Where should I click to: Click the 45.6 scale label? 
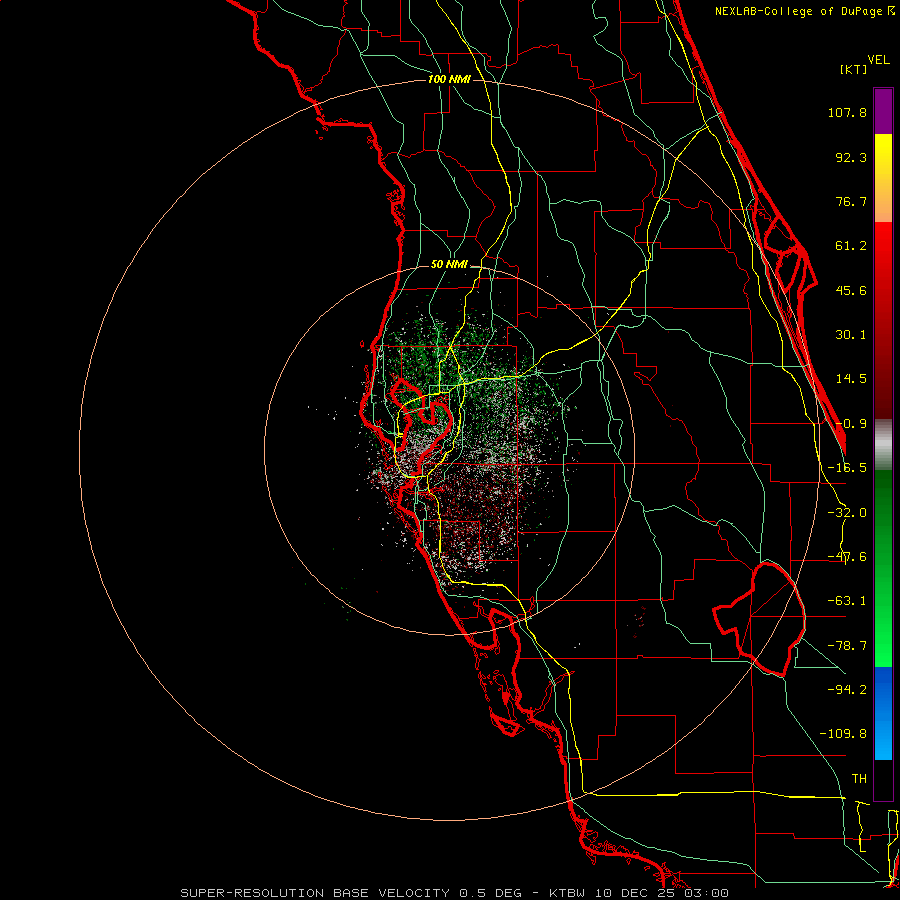(x=851, y=290)
